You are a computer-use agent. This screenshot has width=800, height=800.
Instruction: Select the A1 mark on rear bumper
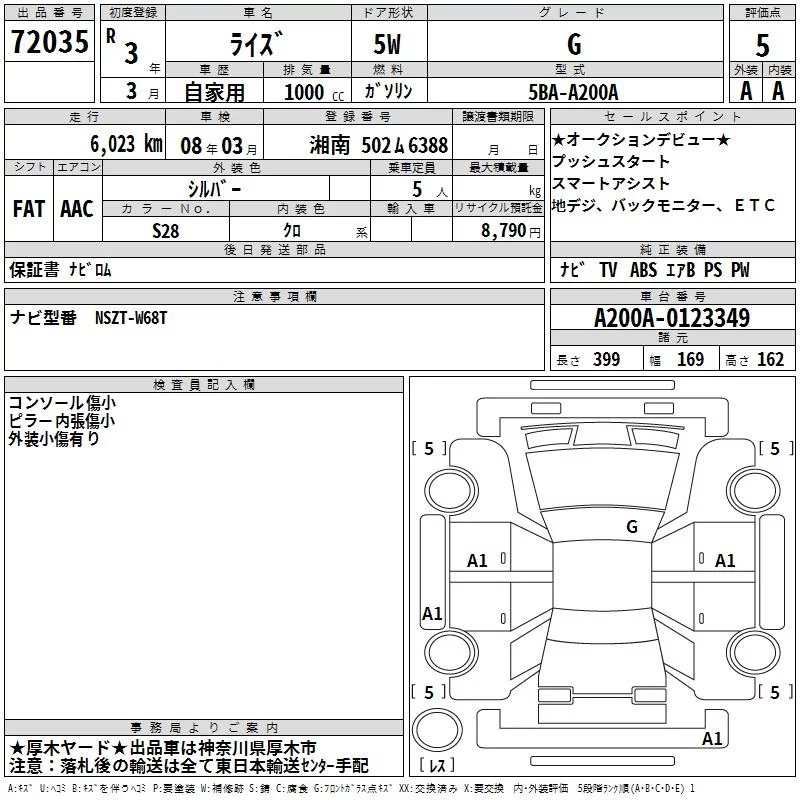point(712,738)
